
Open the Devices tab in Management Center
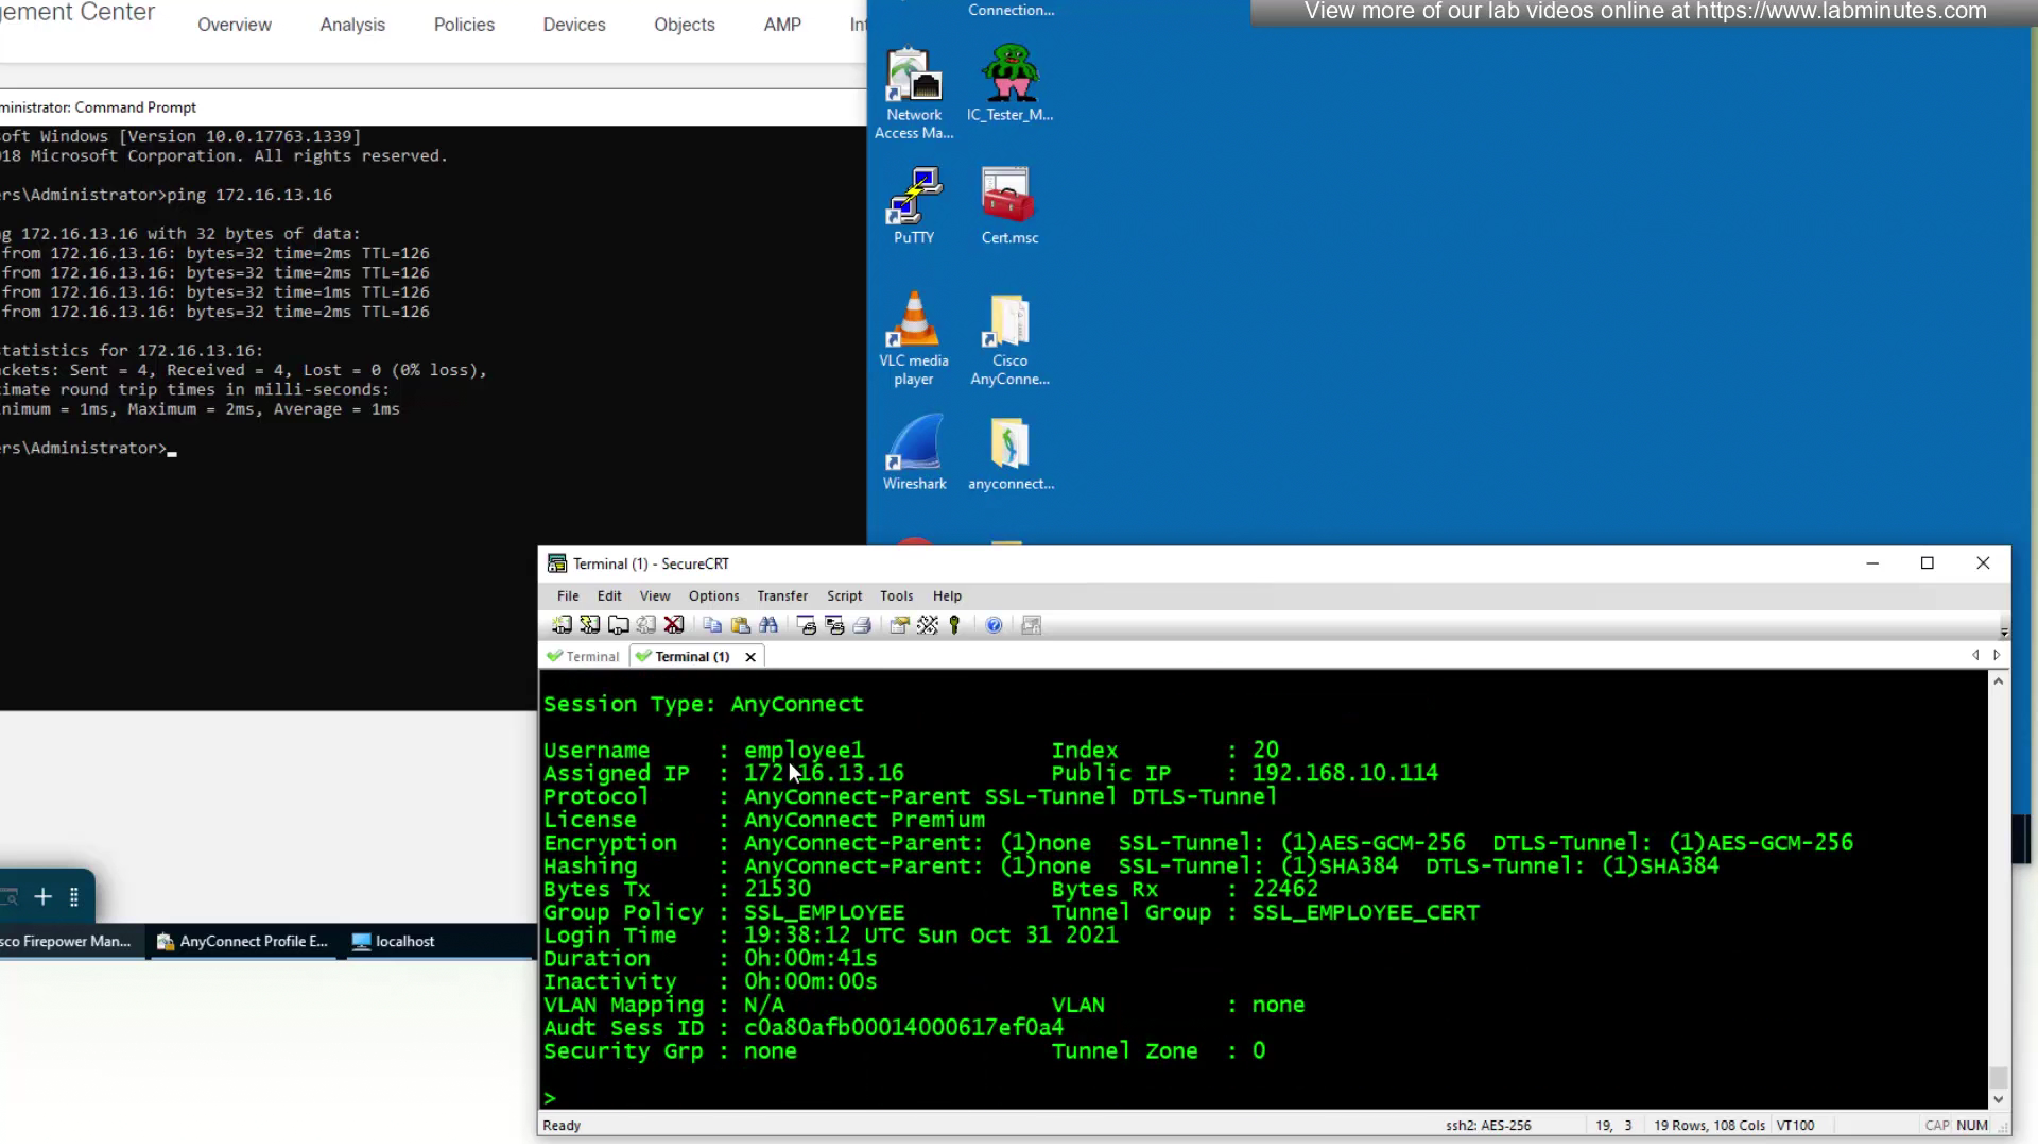coord(574,25)
